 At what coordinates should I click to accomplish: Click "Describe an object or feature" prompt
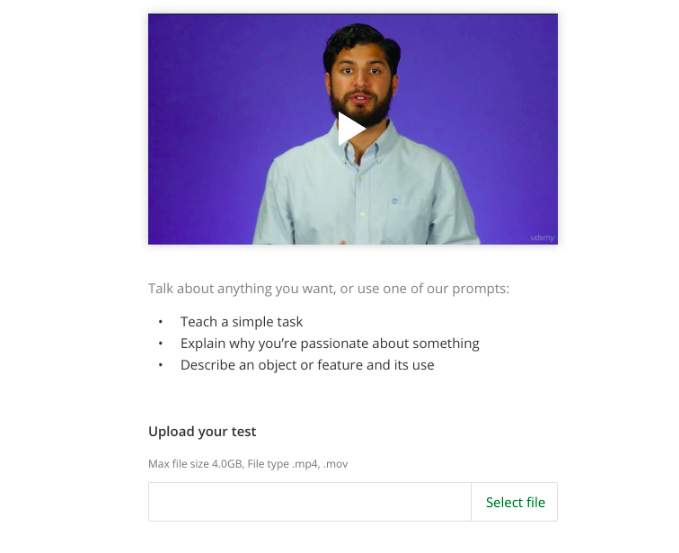click(x=307, y=365)
